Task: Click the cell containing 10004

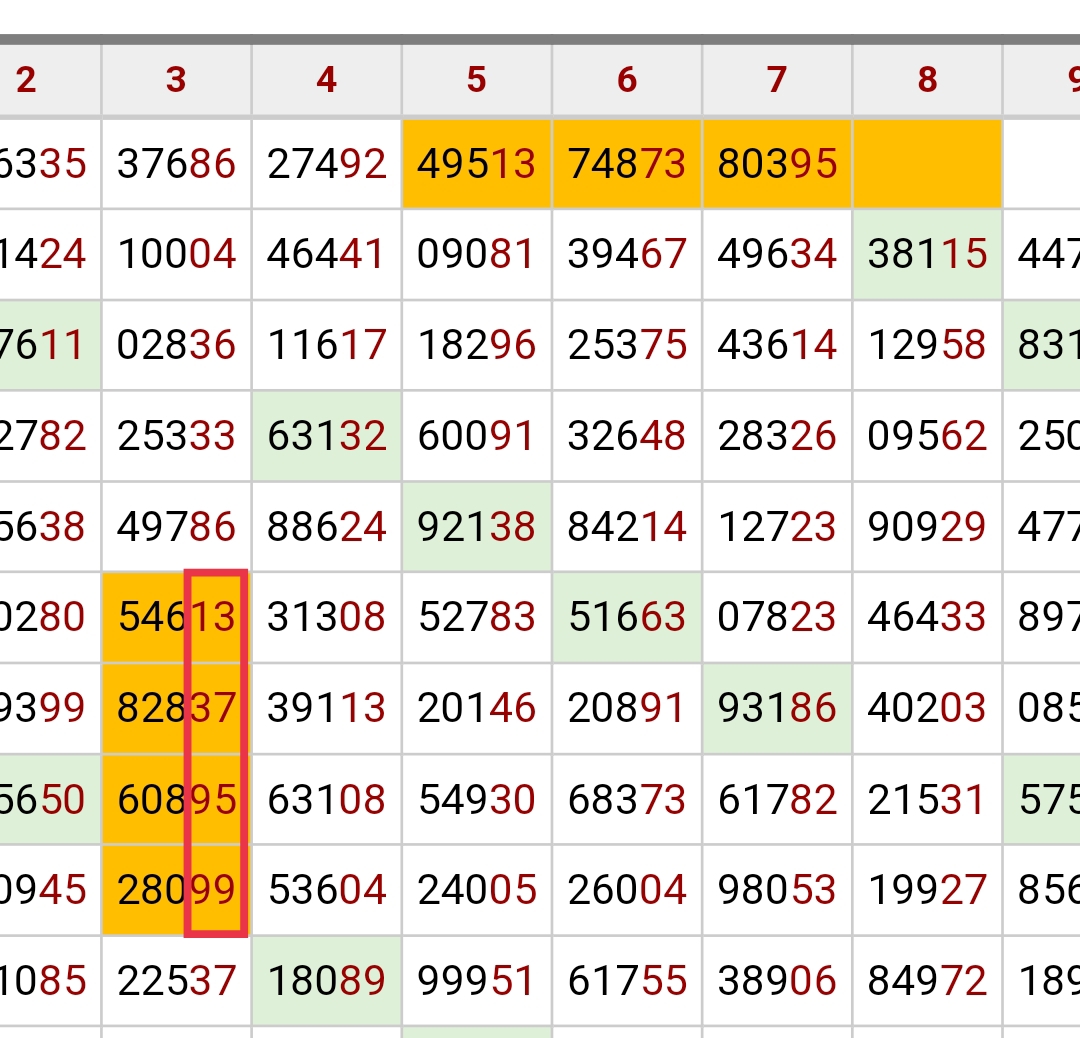Action: (176, 255)
